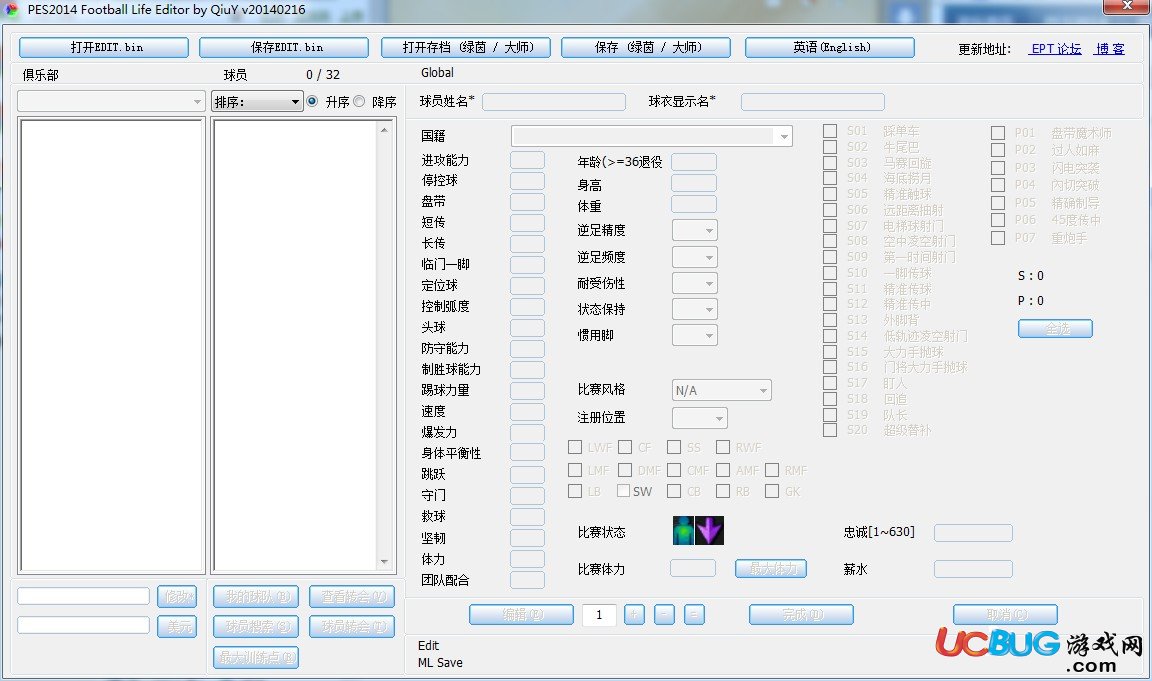This screenshot has width=1152, height=681.
Task: Open the 注册位置 registered position dropdown
Action: pos(700,418)
